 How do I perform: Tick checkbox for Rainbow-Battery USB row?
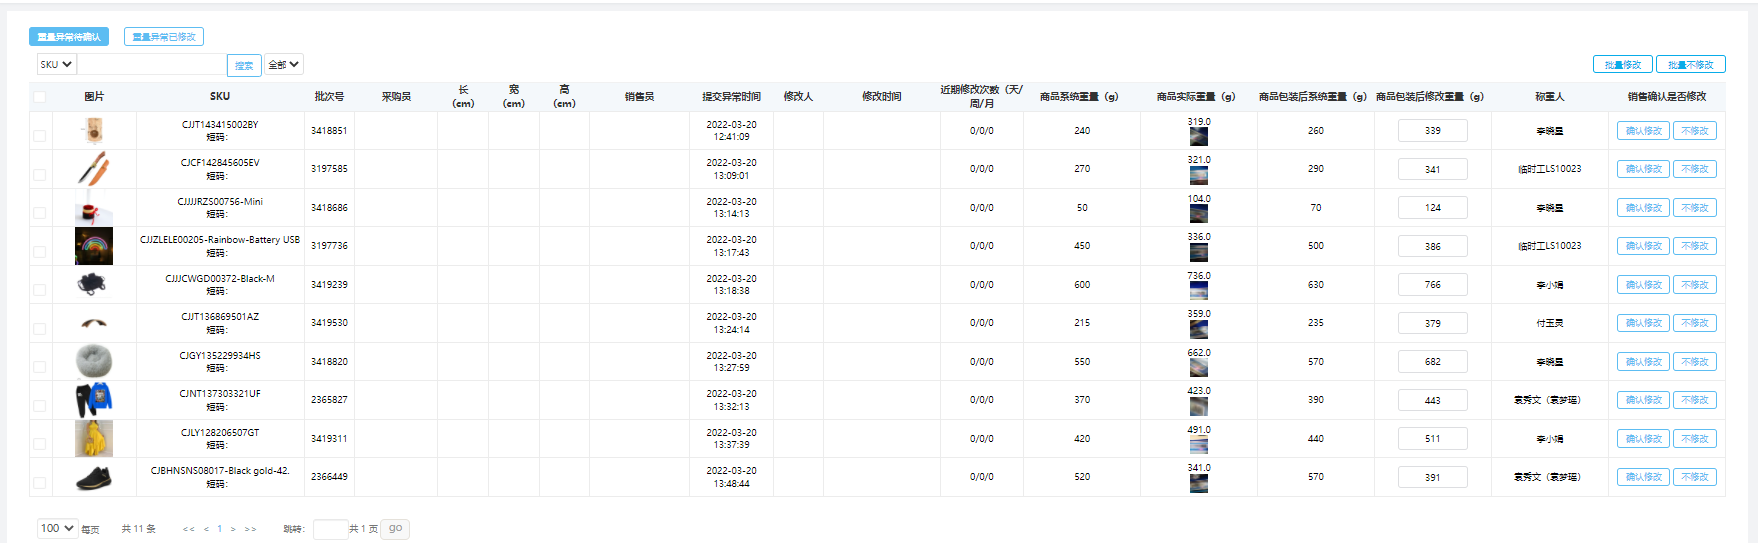39,252
